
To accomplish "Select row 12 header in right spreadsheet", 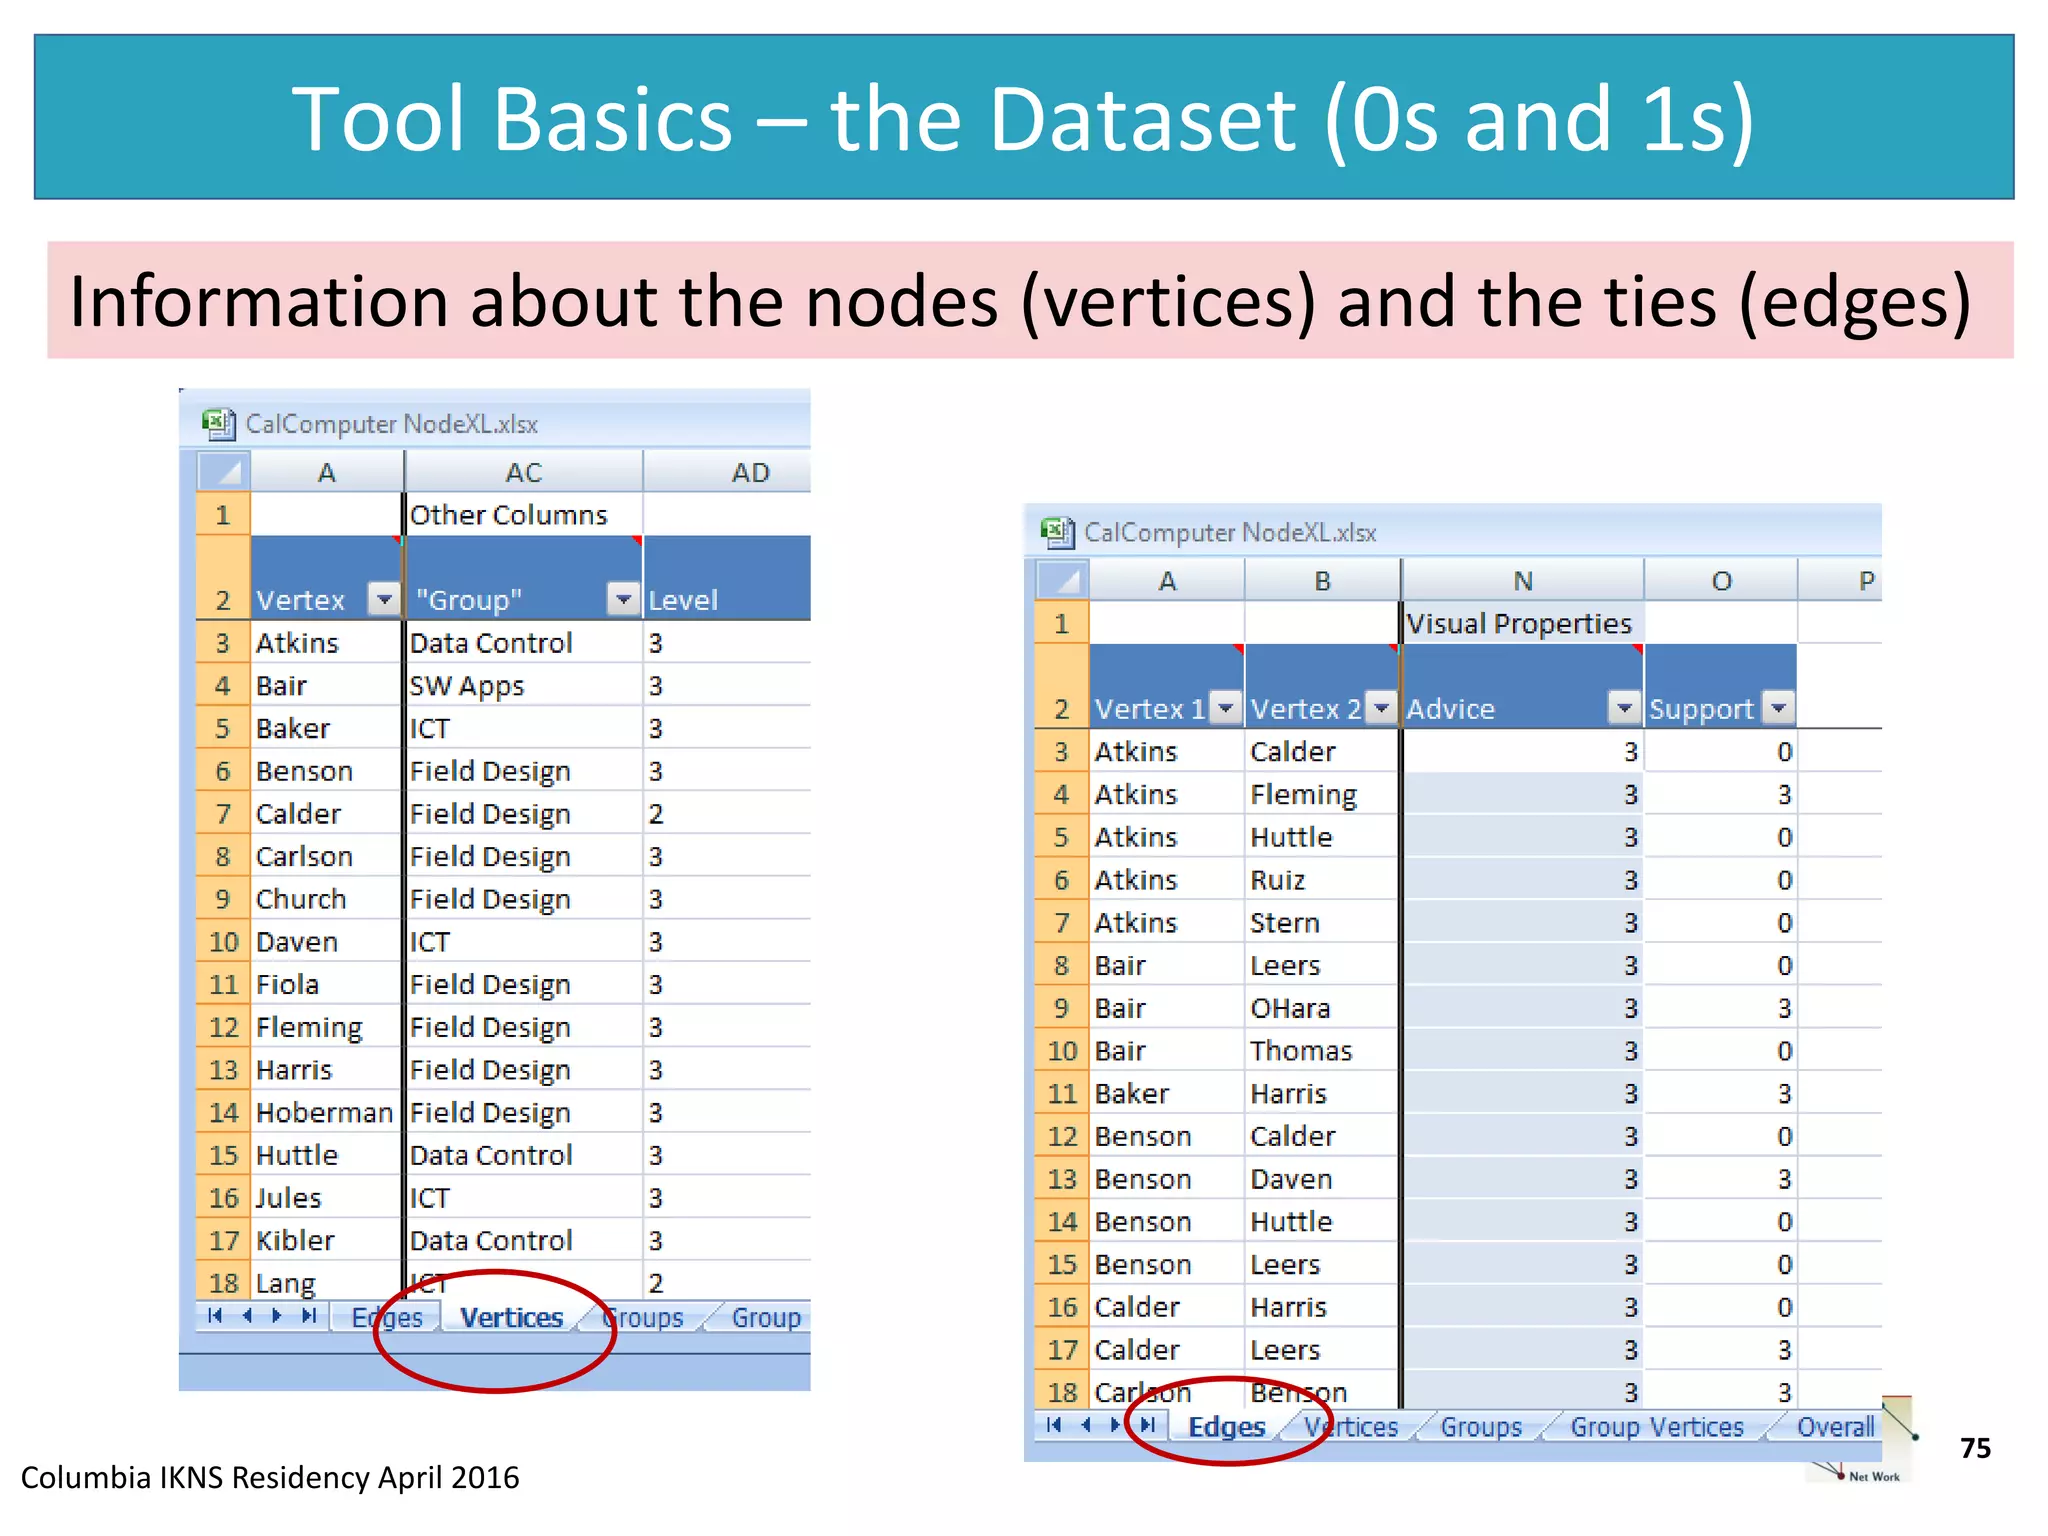I will pyautogui.click(x=1061, y=1136).
